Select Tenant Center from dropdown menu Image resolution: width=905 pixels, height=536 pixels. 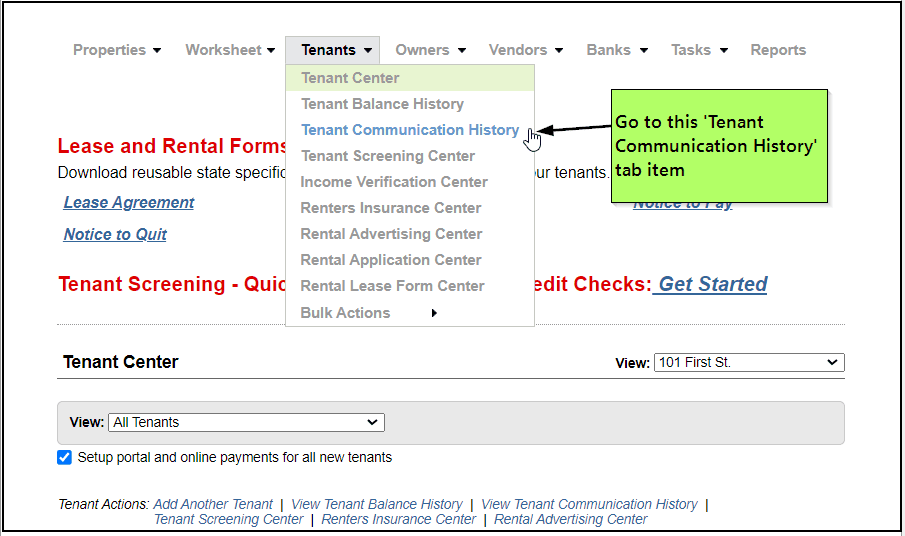(350, 78)
